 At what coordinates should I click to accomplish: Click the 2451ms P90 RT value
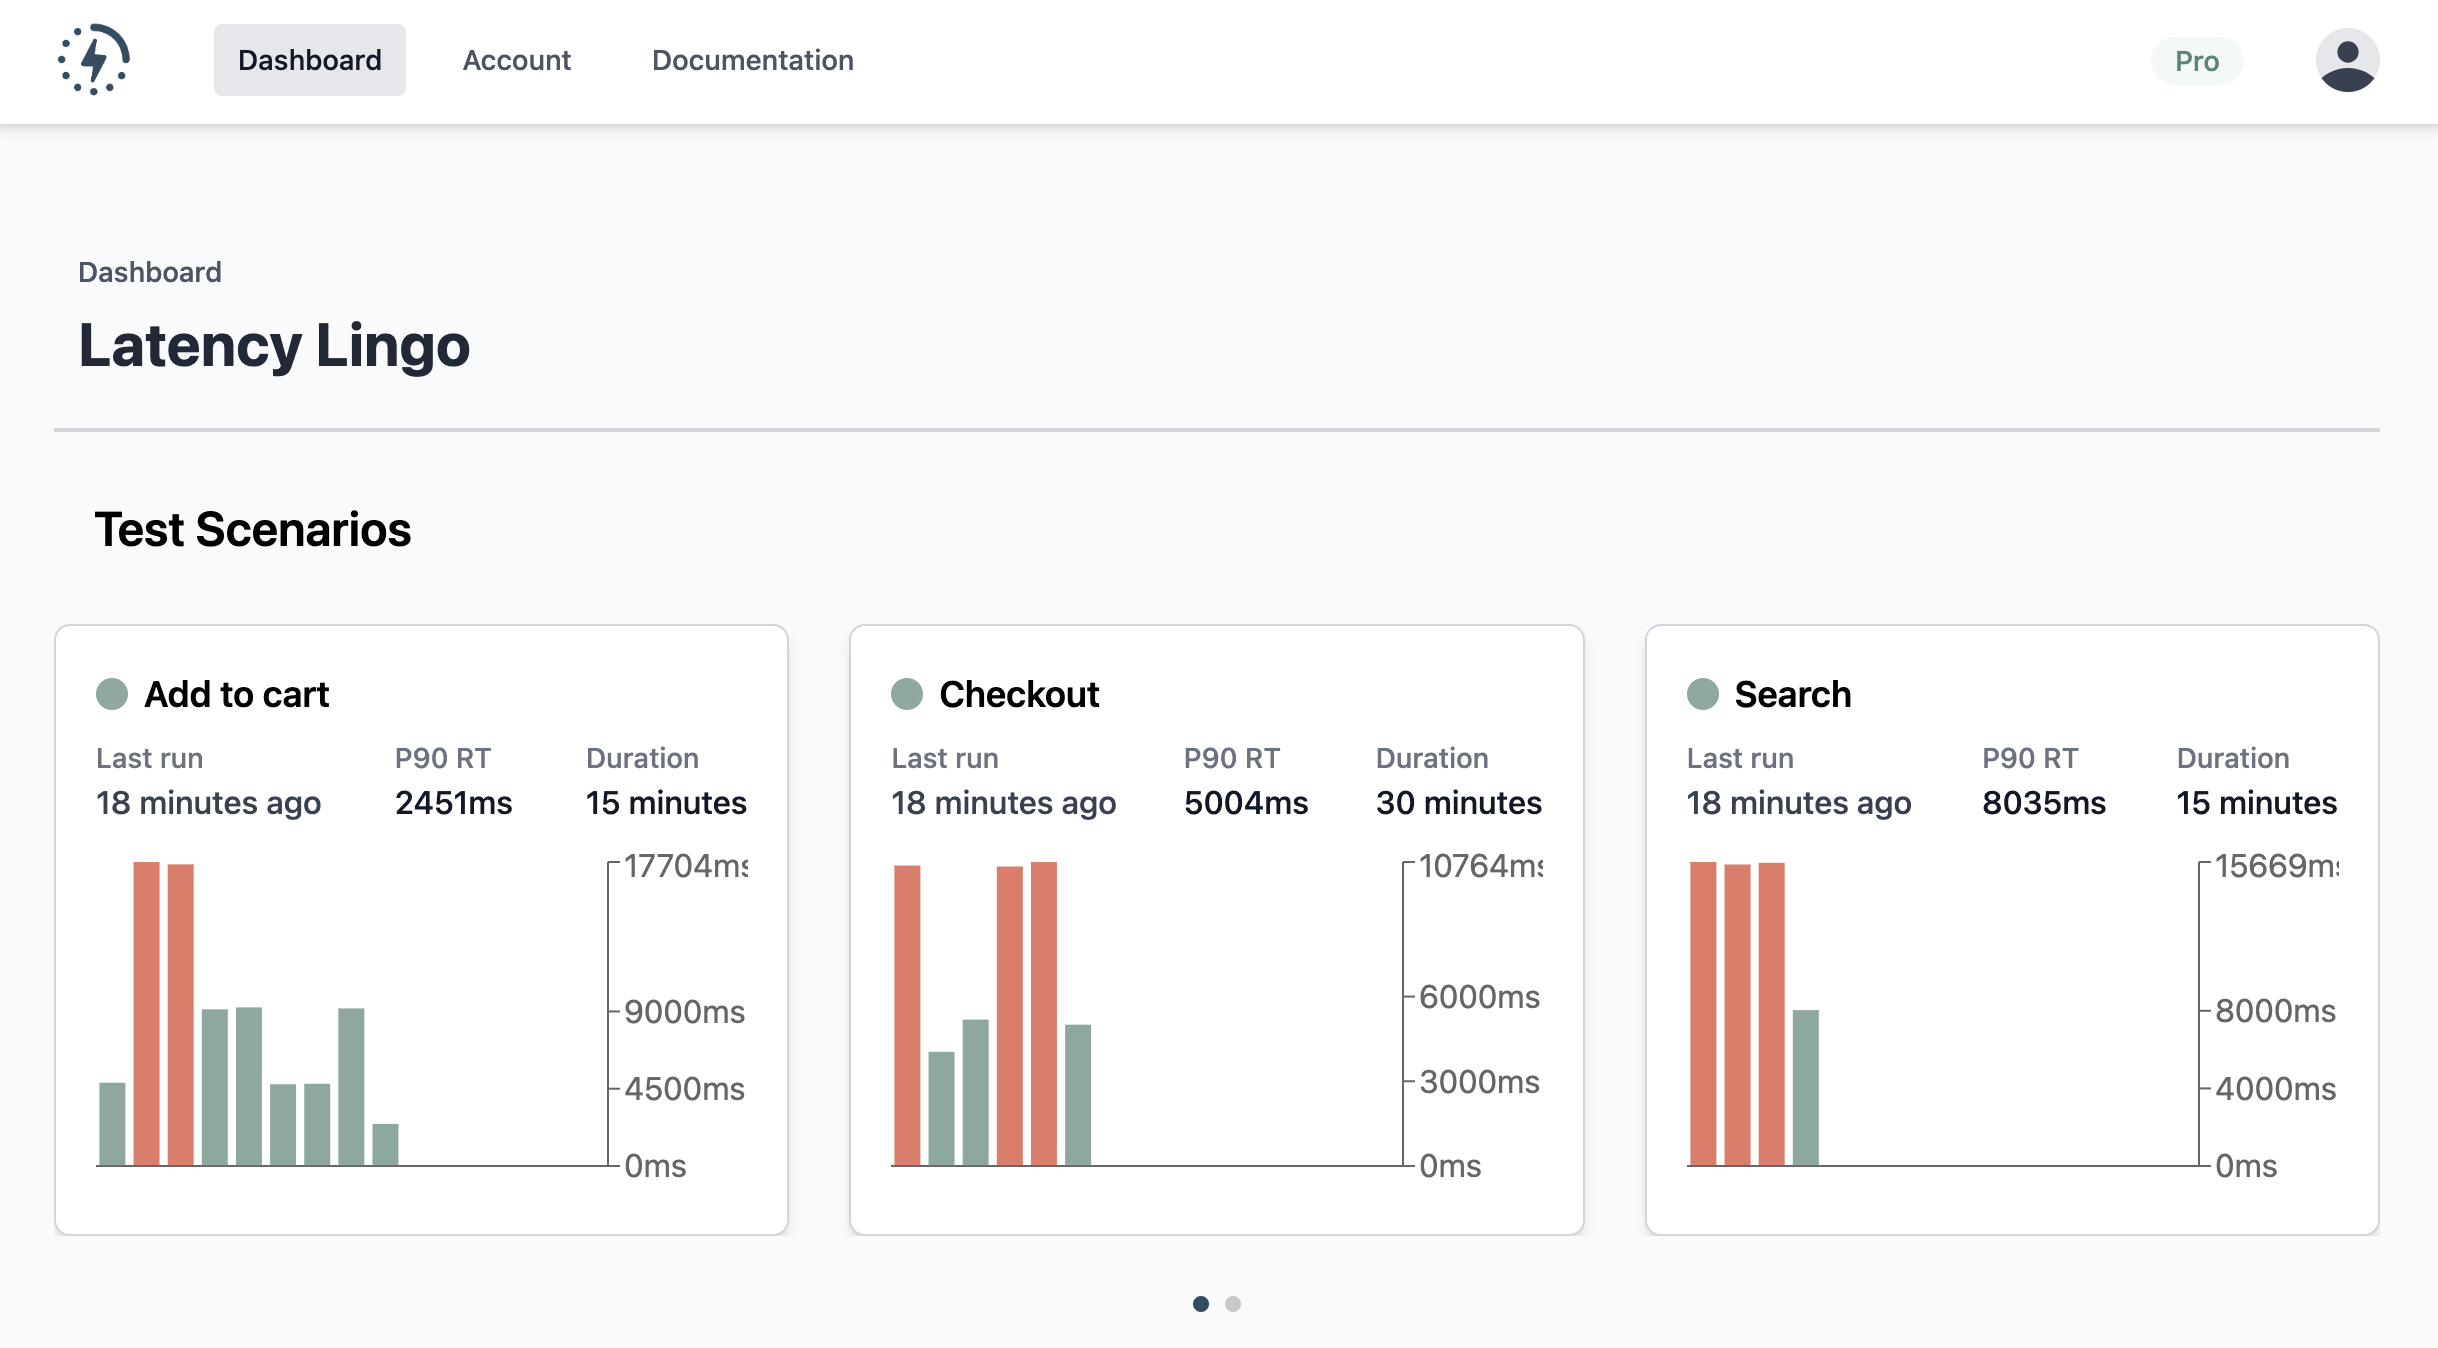pyautogui.click(x=454, y=802)
